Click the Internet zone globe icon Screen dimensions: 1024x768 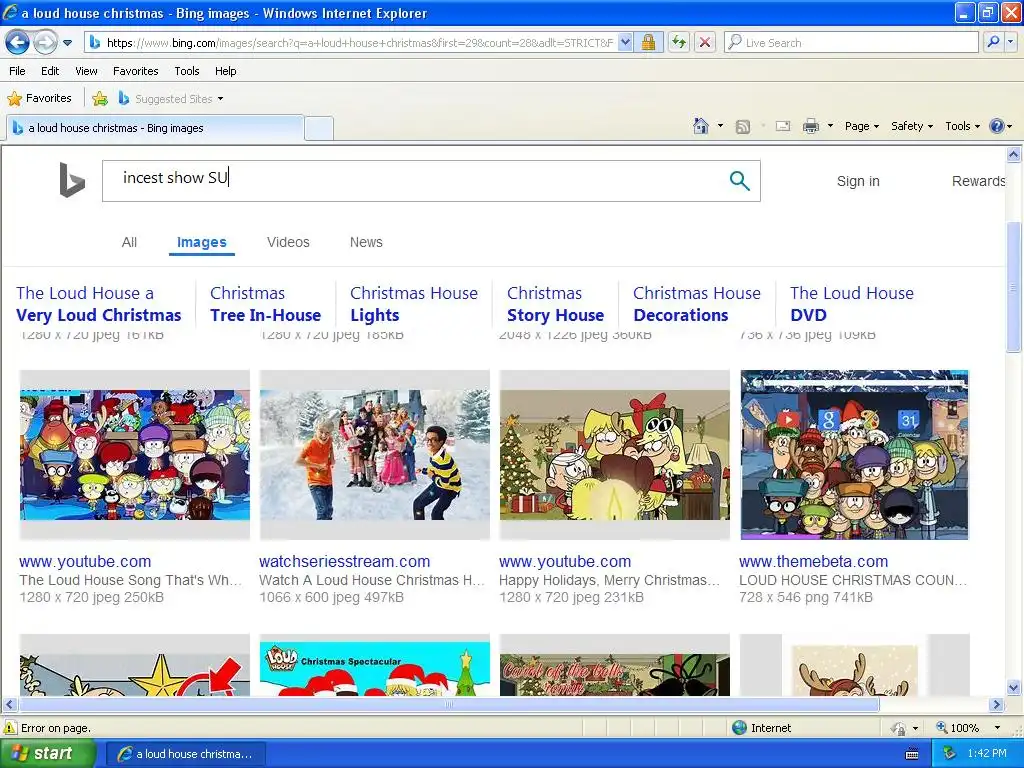[739, 728]
